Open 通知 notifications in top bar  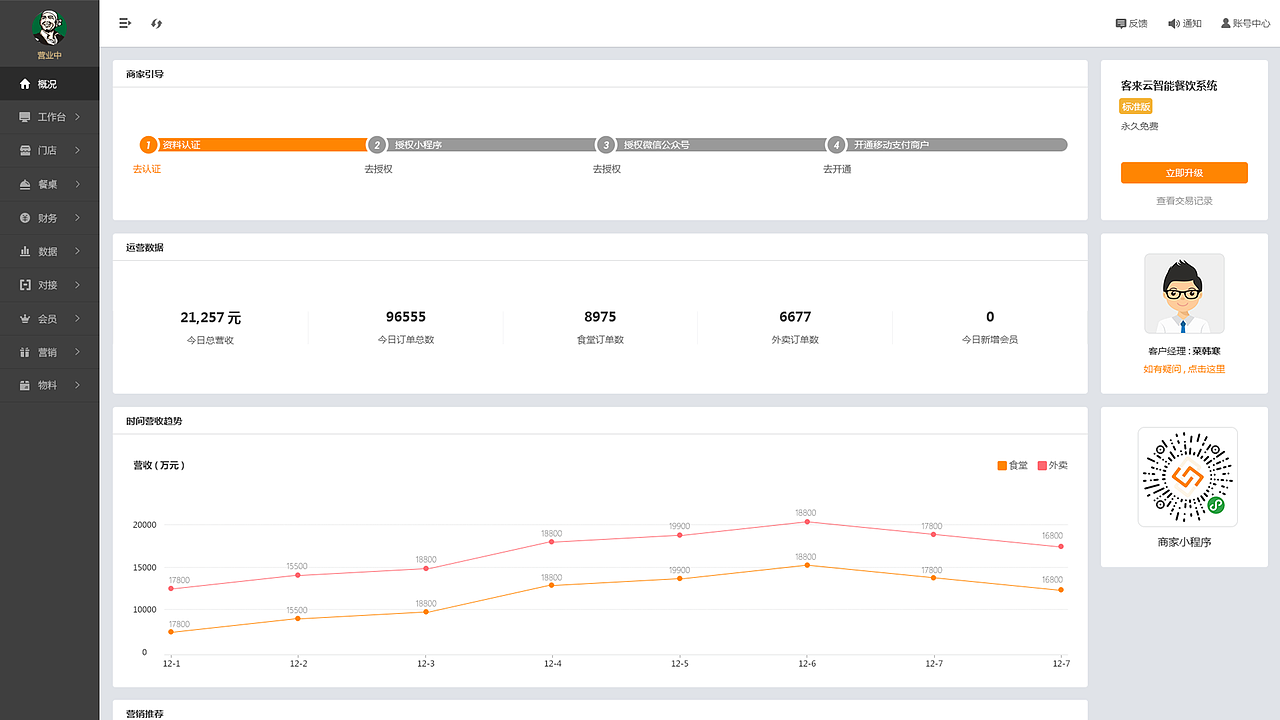1184,23
